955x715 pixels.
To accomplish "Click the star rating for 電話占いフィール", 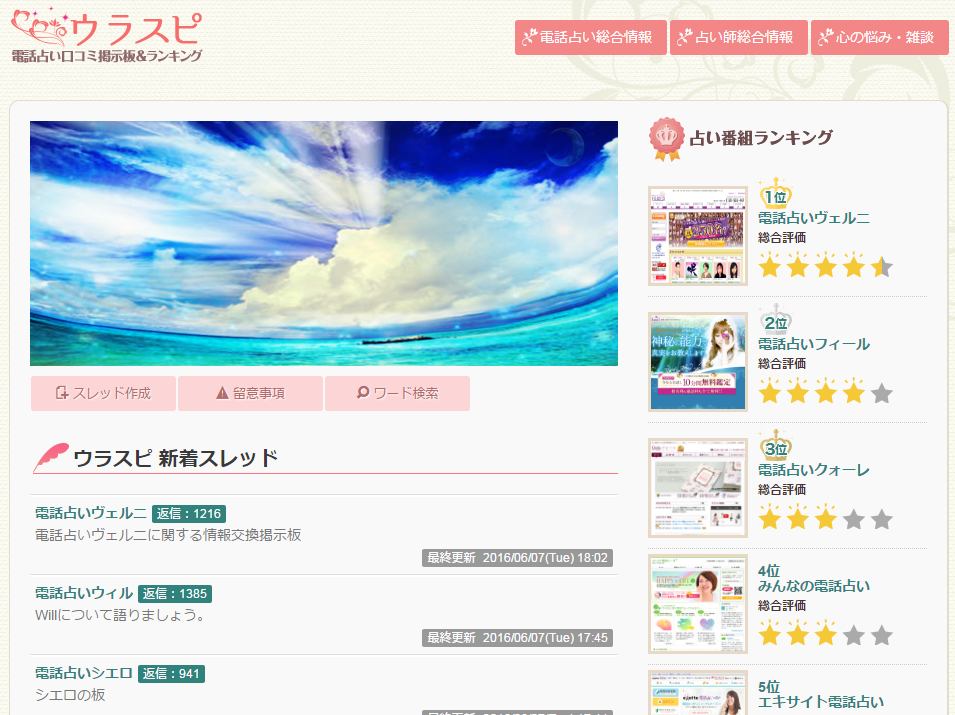I will 825,392.
